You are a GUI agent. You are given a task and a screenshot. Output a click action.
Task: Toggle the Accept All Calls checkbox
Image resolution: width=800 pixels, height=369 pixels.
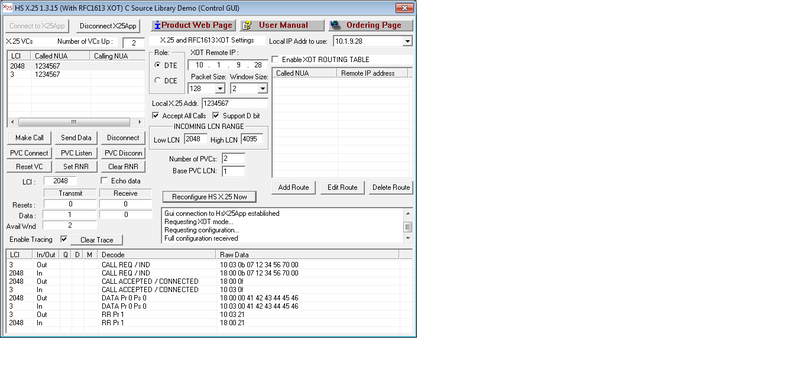point(156,116)
